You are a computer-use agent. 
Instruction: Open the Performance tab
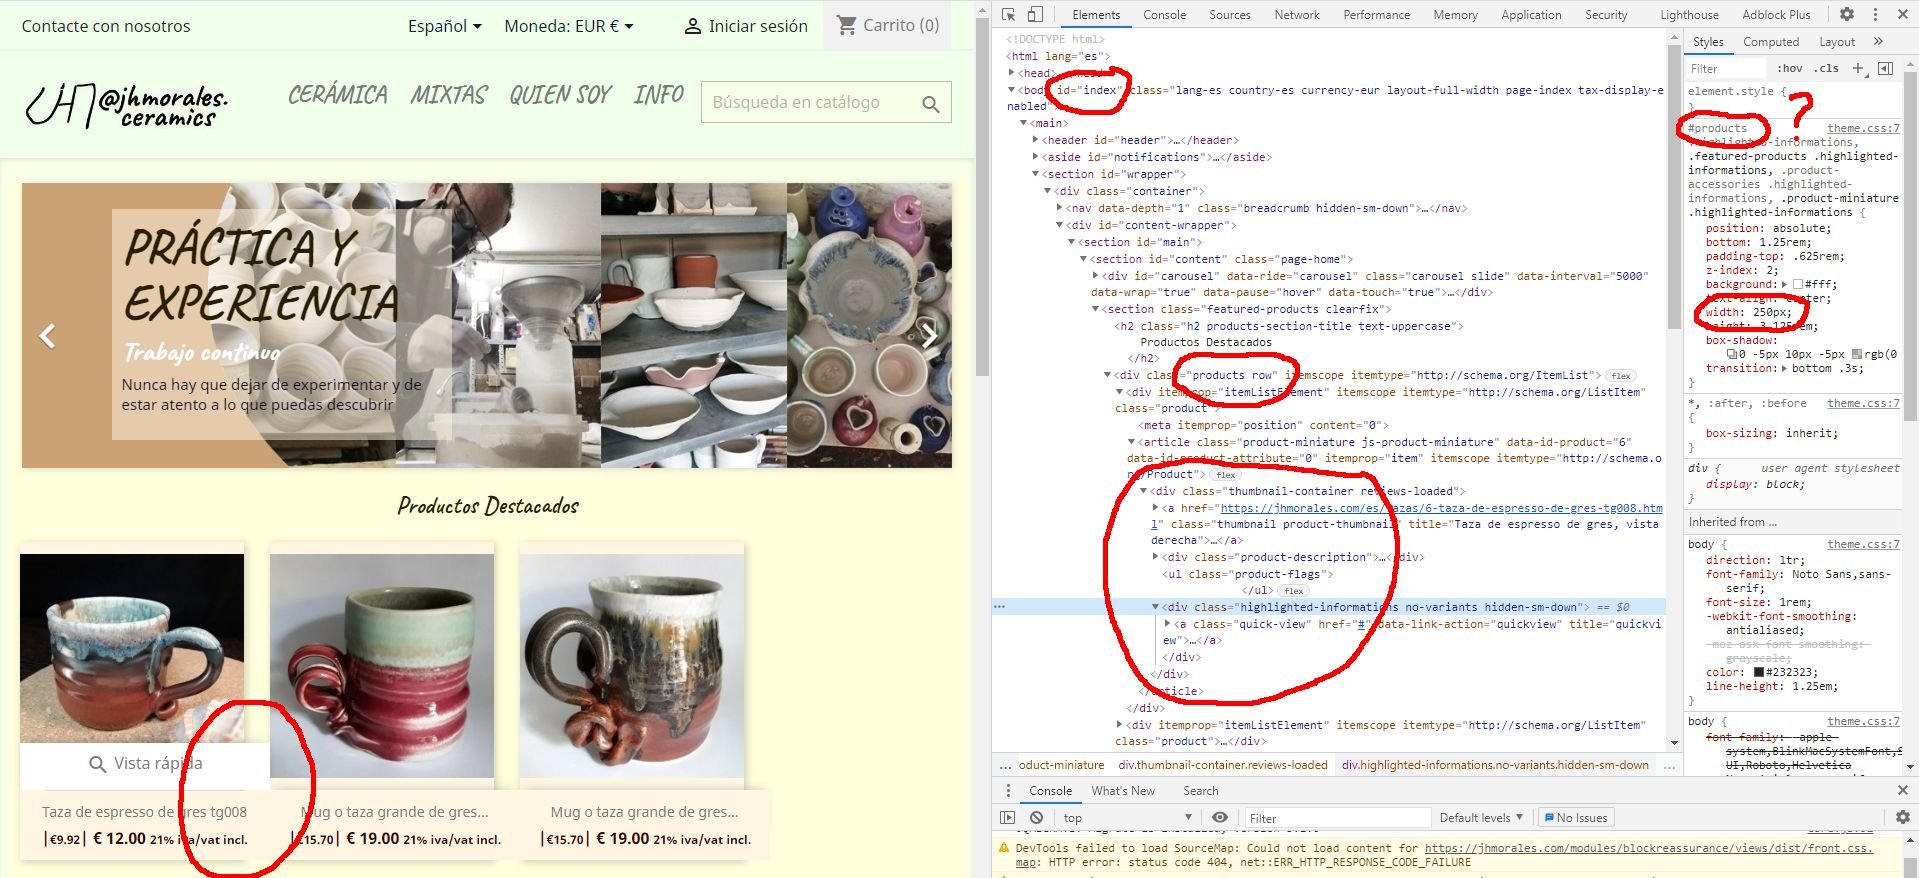point(1376,15)
